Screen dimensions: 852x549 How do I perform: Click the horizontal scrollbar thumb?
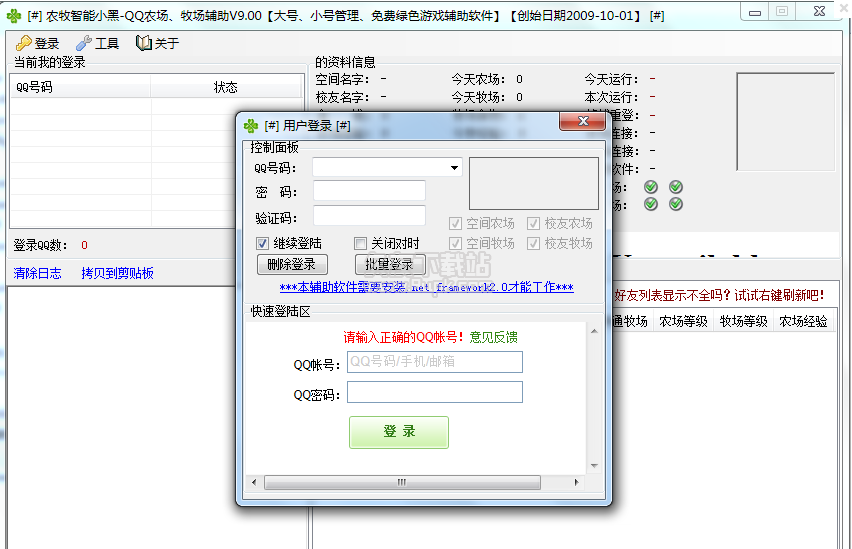(x=402, y=482)
